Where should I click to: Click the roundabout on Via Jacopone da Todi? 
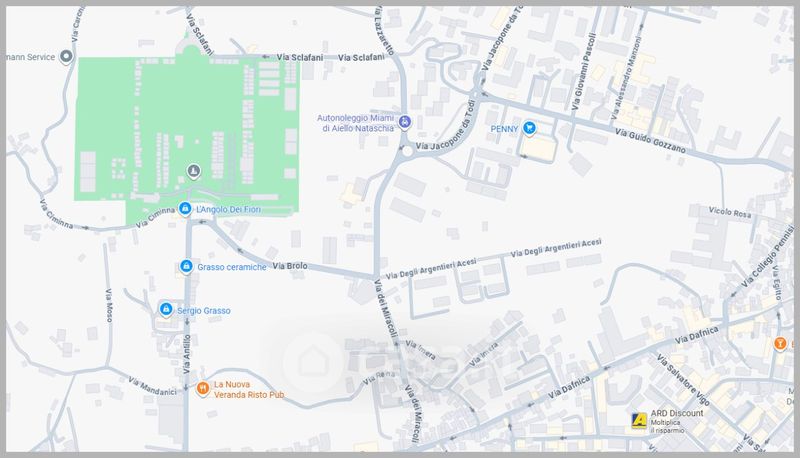pyautogui.click(x=406, y=154)
